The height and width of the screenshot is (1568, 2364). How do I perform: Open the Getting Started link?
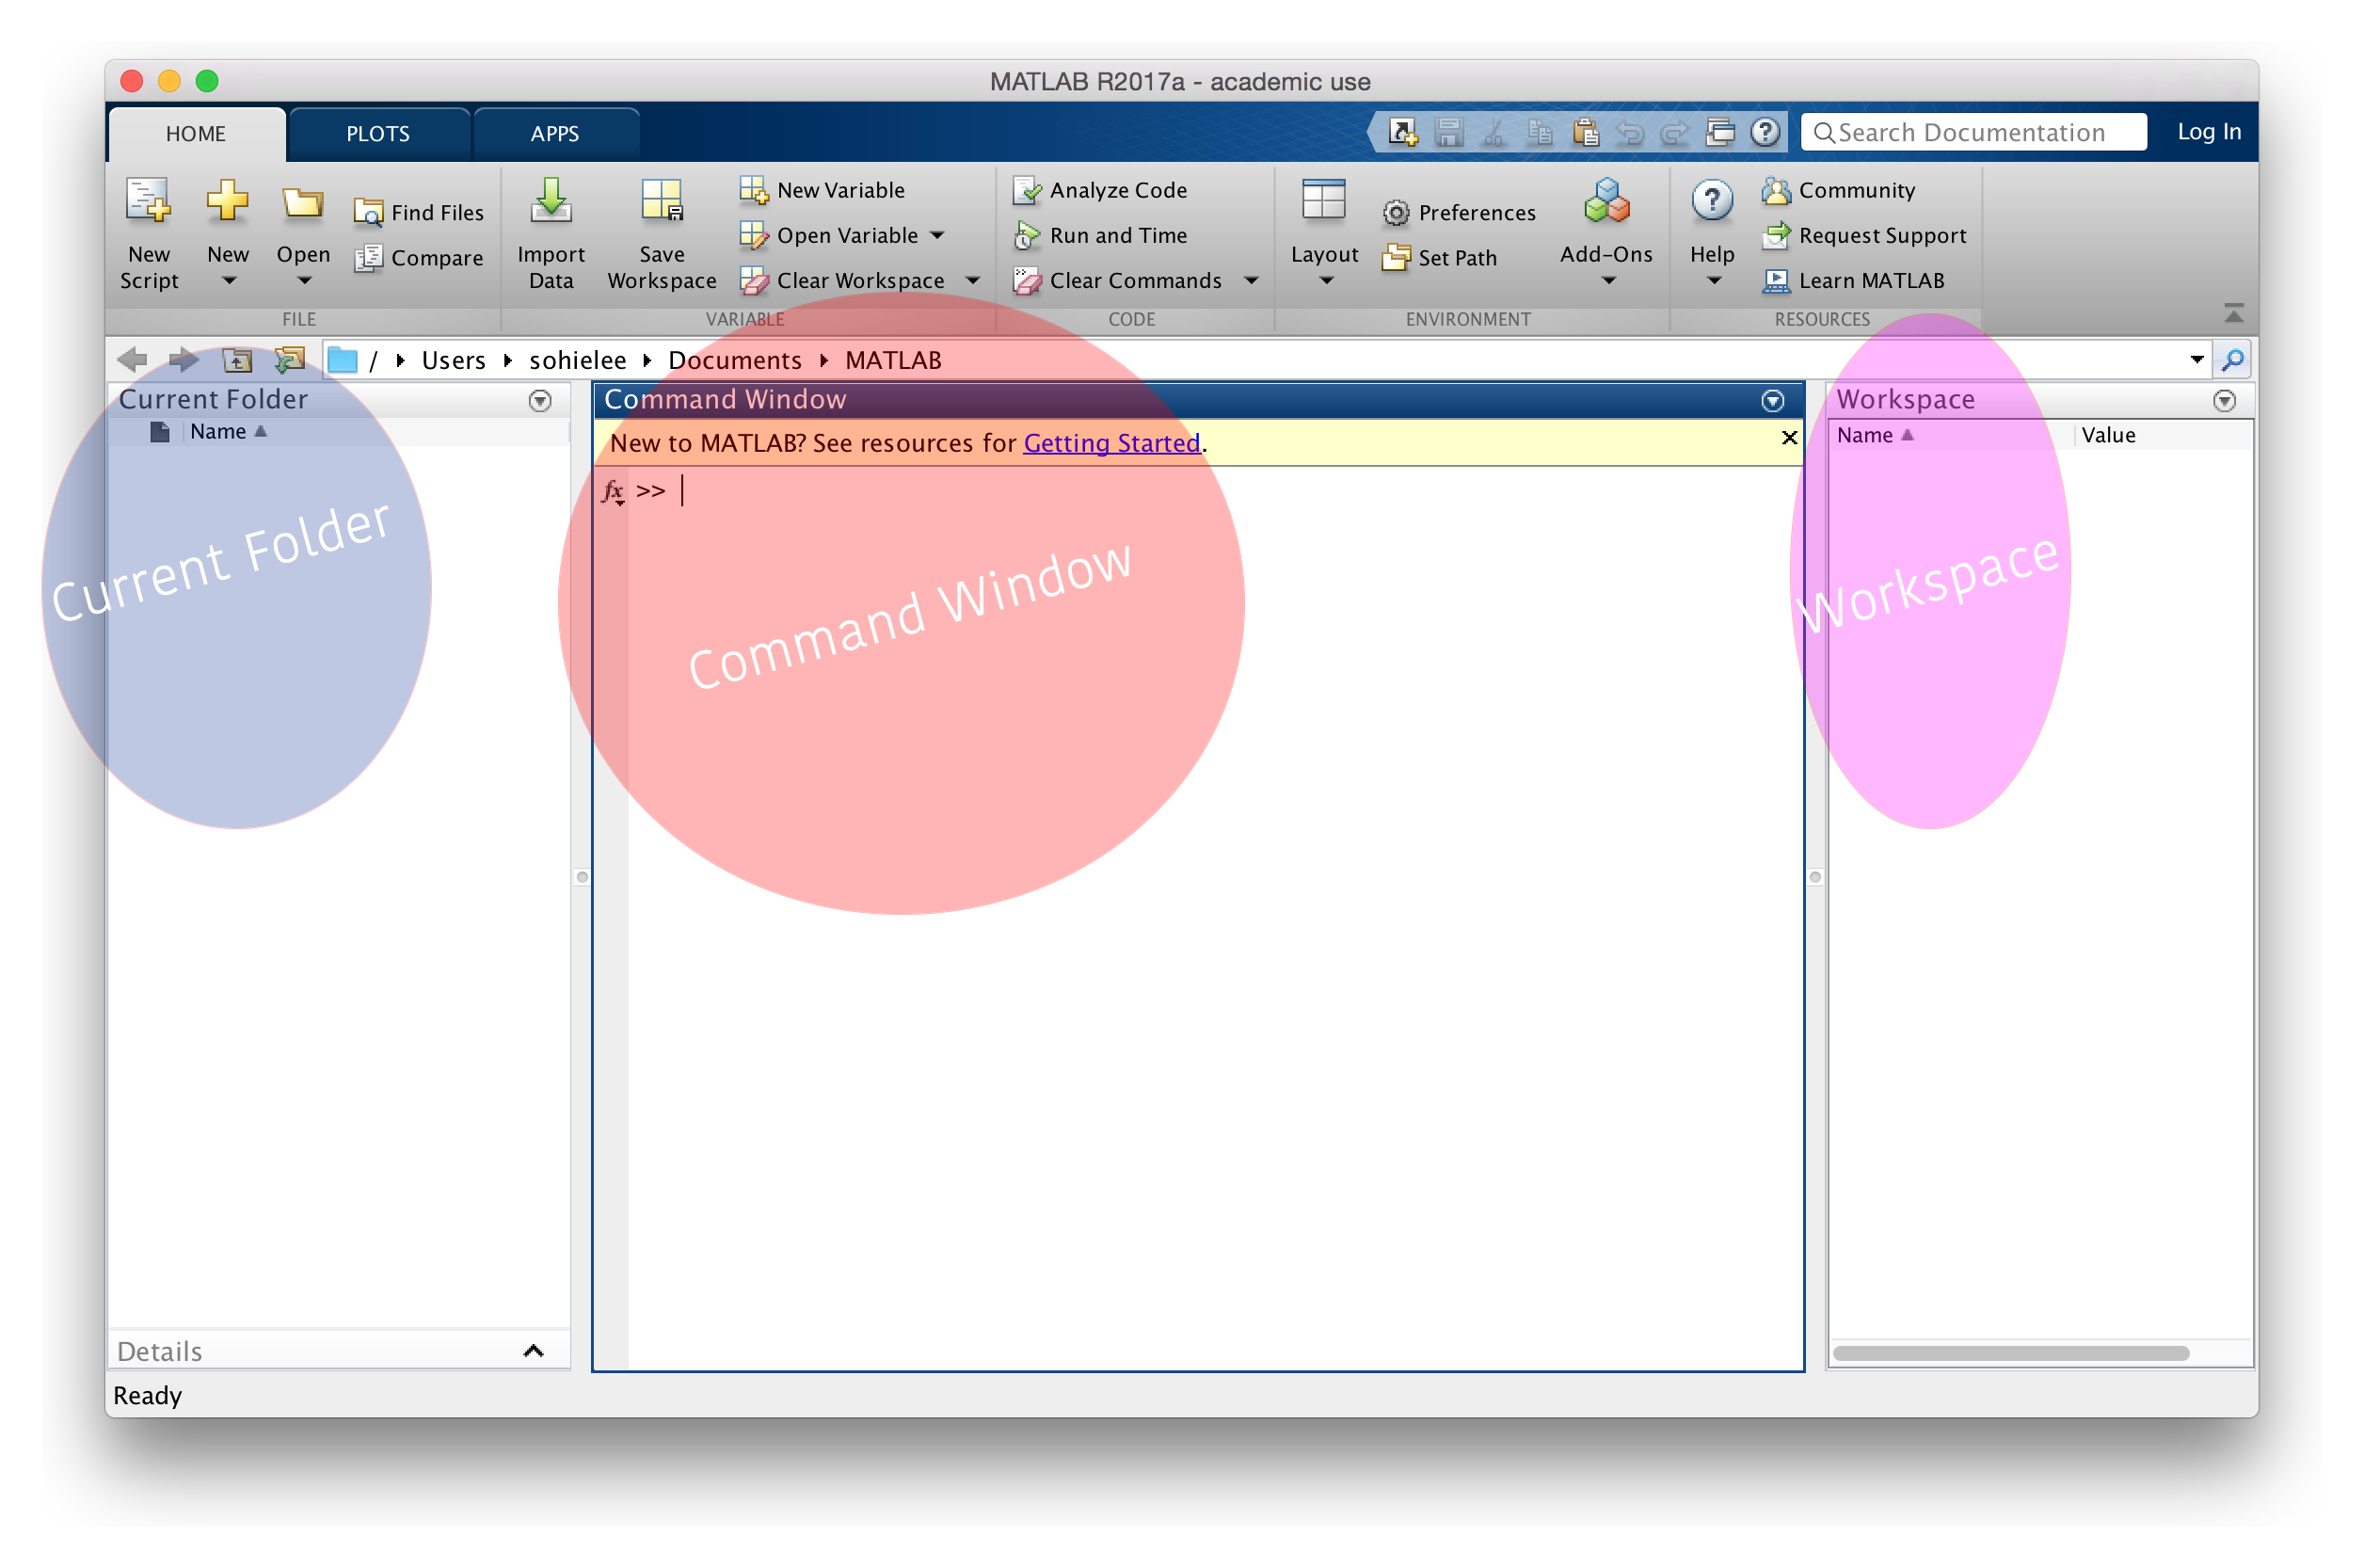1111,443
